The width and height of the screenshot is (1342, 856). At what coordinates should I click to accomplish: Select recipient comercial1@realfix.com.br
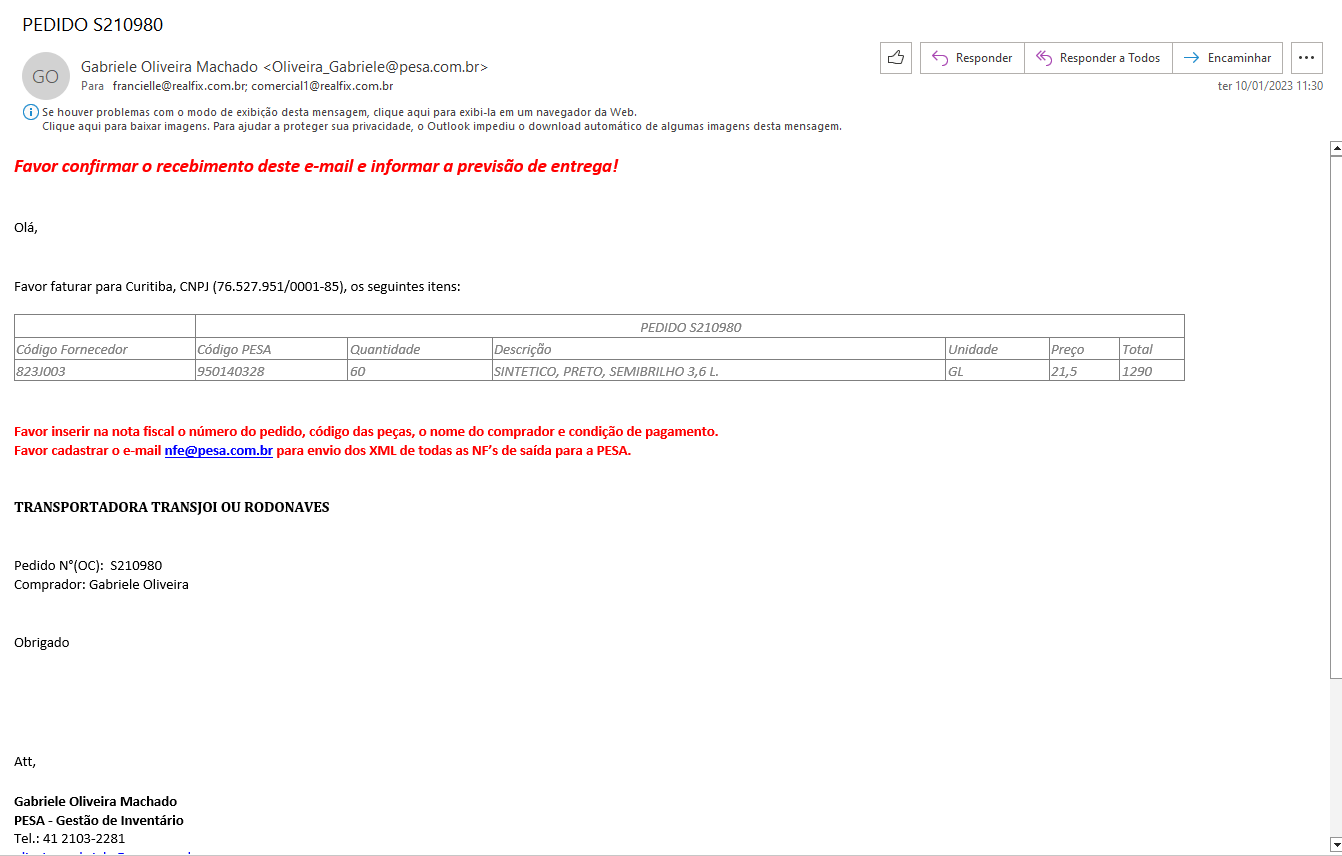click(322, 86)
